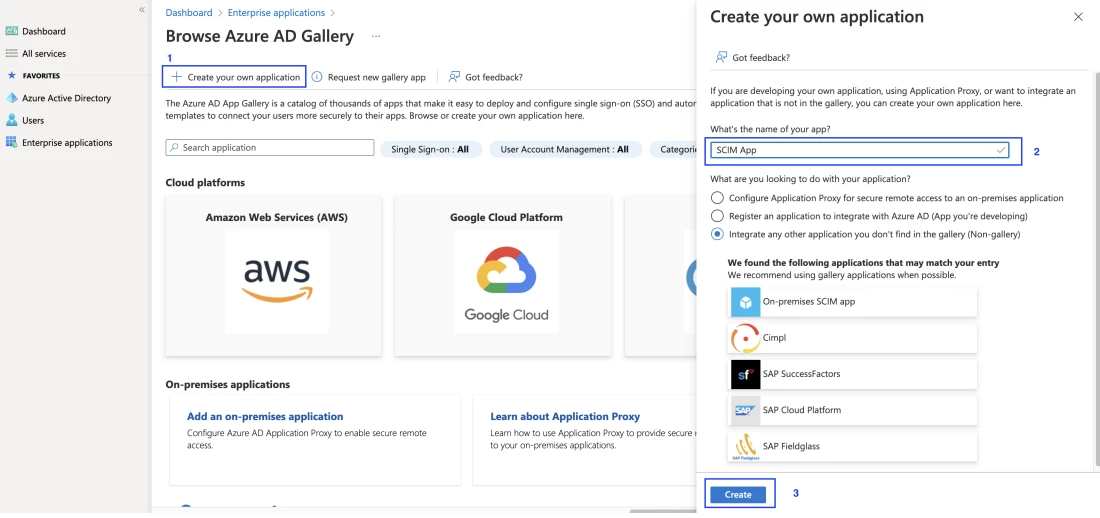Click the app name field containing SCIM App

859,150
